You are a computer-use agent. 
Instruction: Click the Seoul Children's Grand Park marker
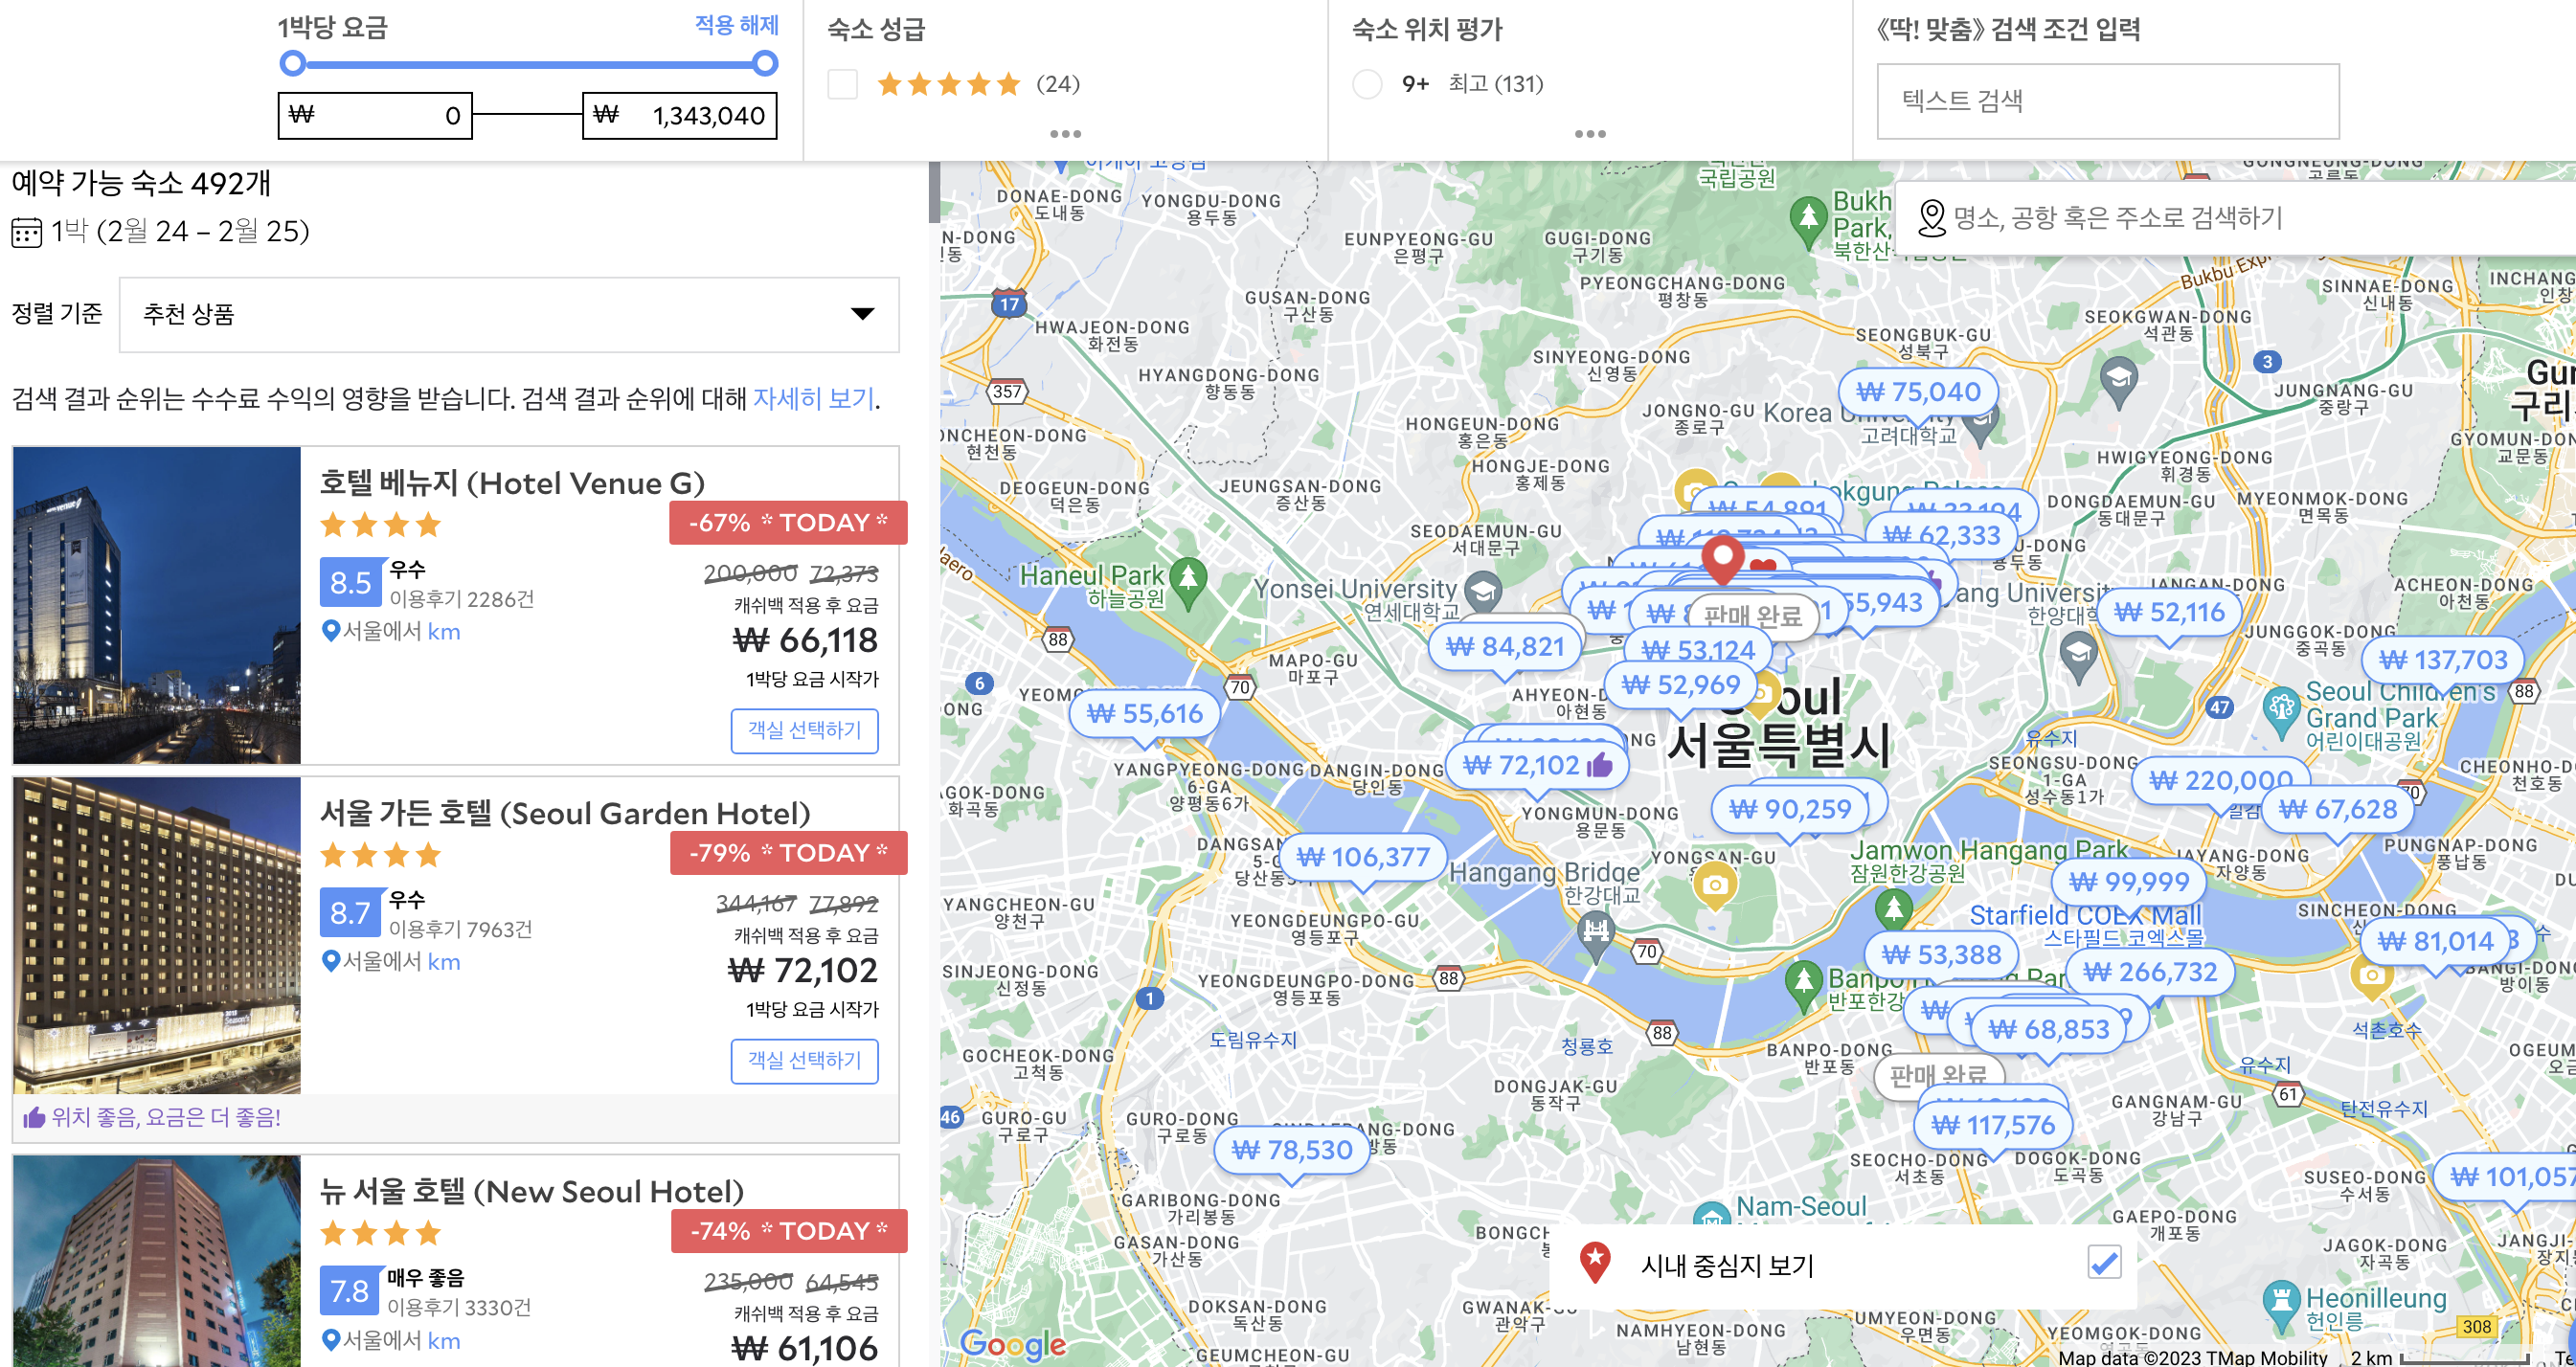click(2280, 708)
